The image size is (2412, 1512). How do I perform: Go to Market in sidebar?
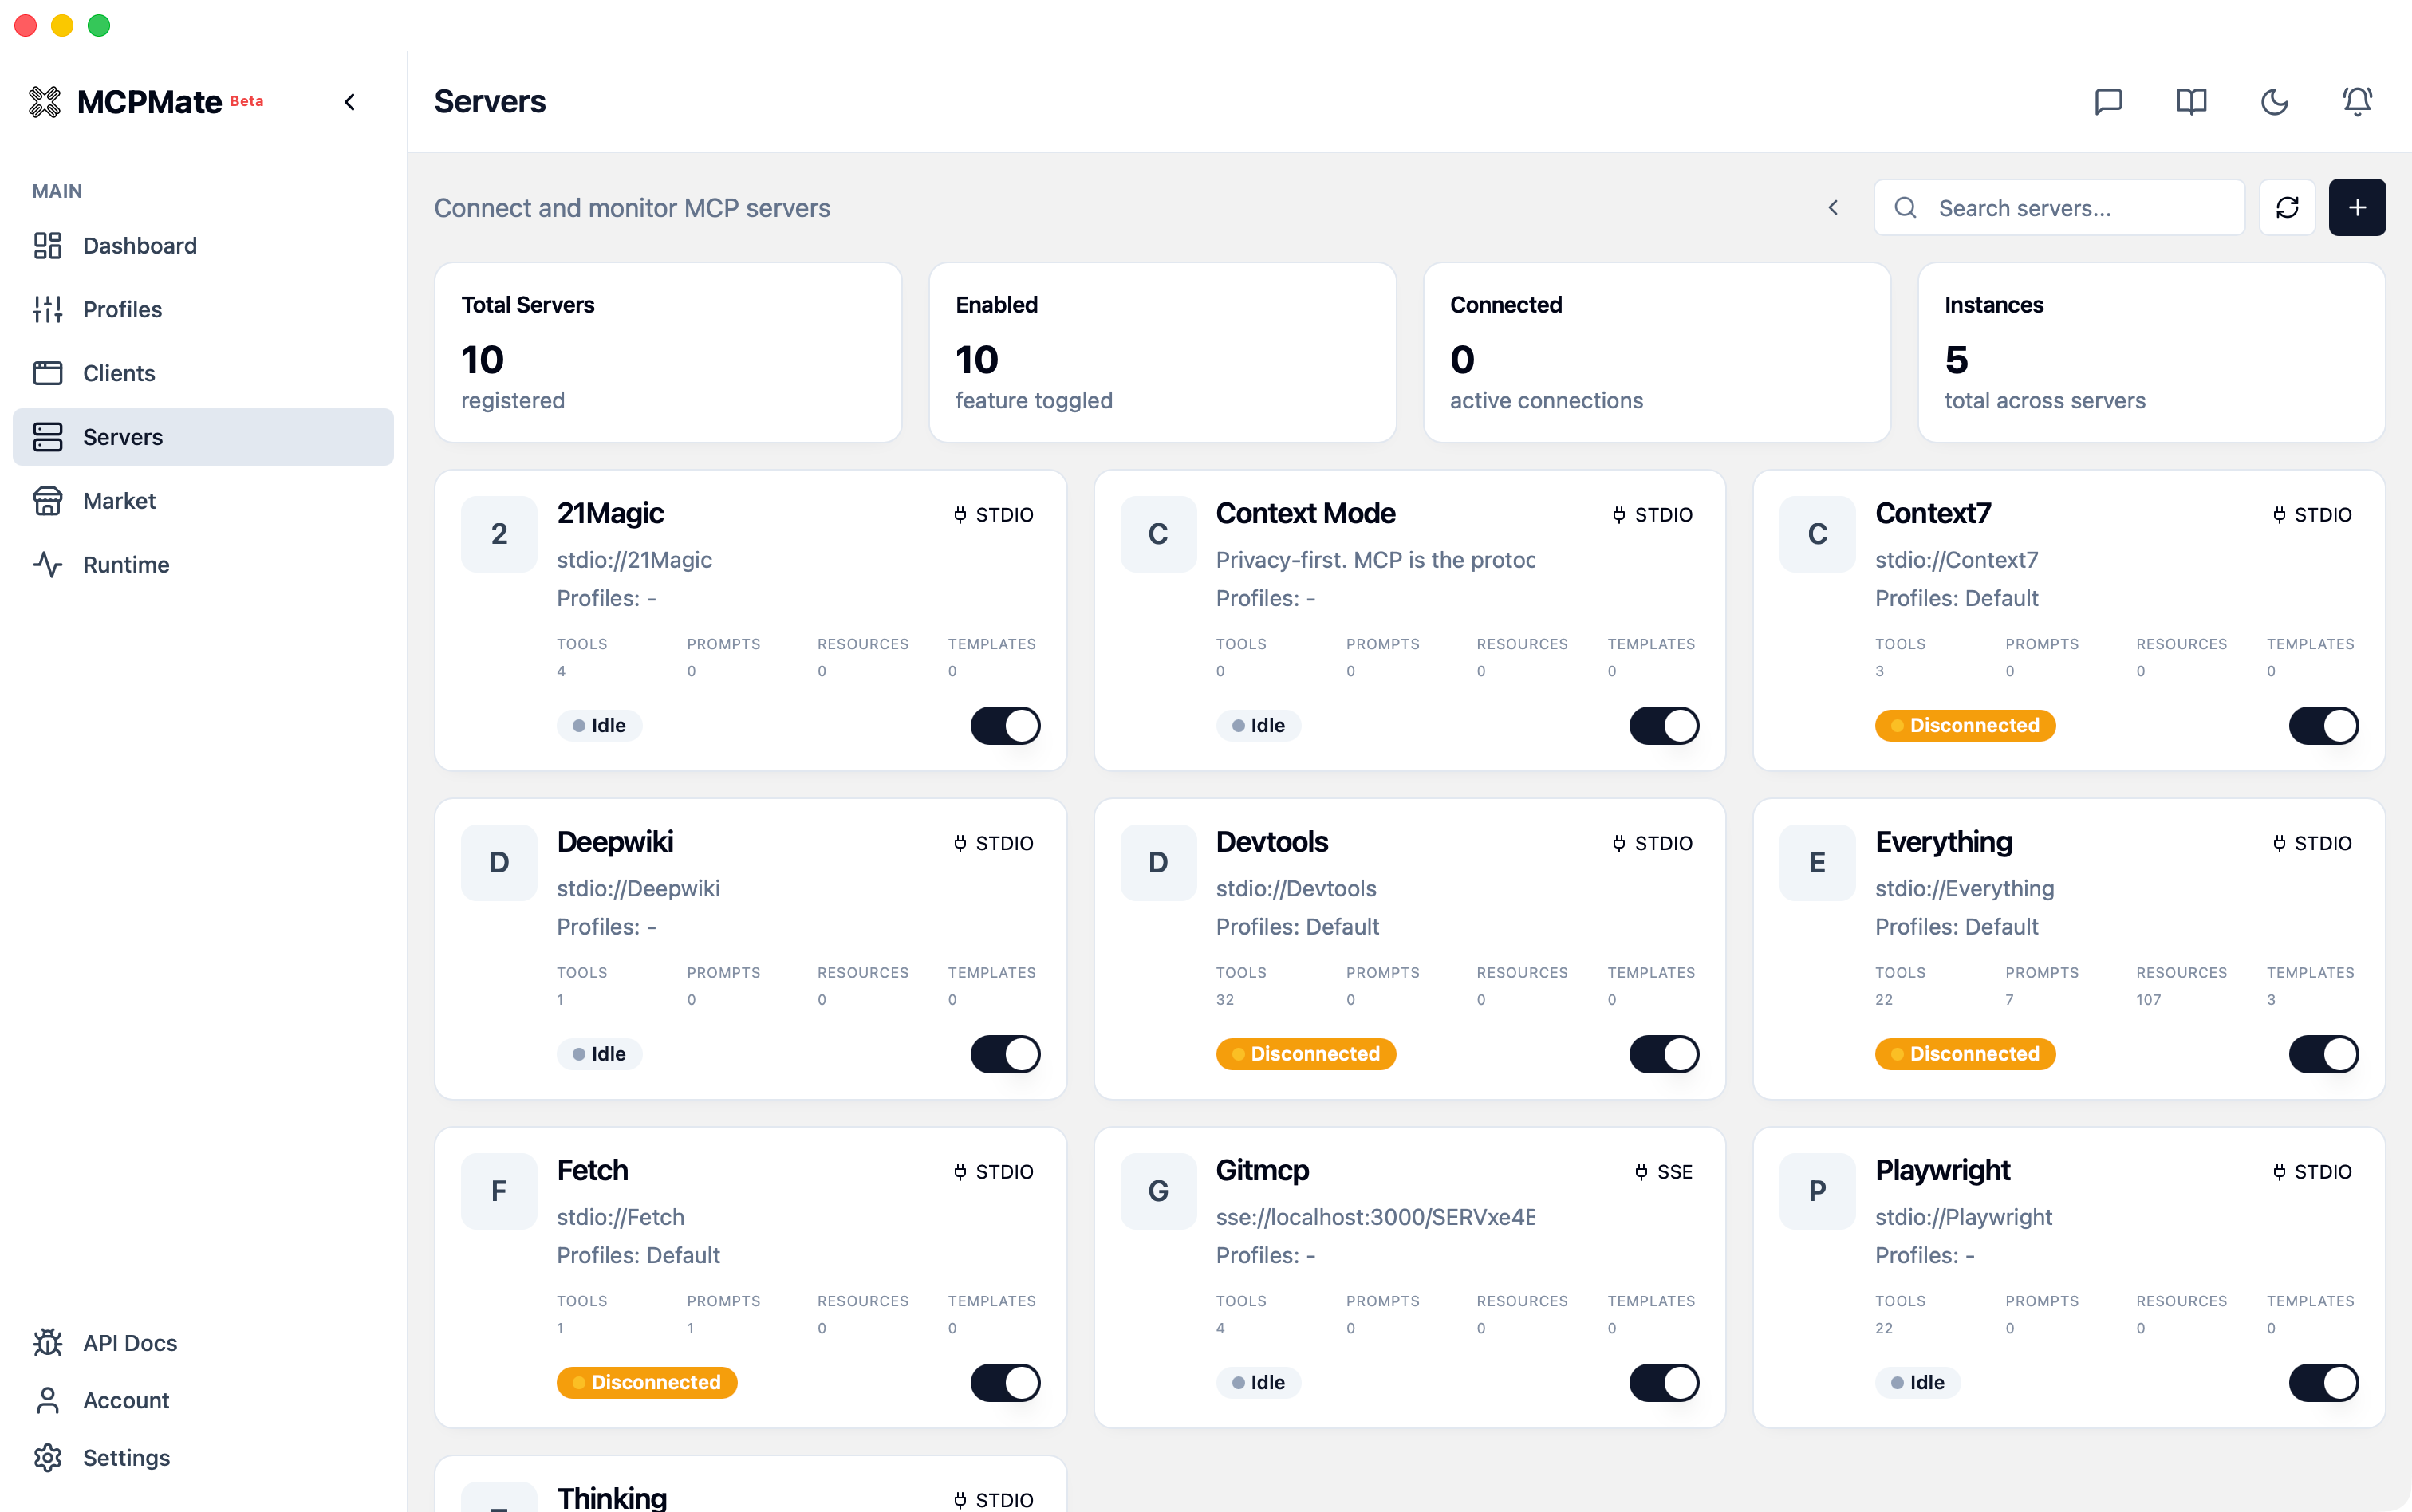click(119, 501)
